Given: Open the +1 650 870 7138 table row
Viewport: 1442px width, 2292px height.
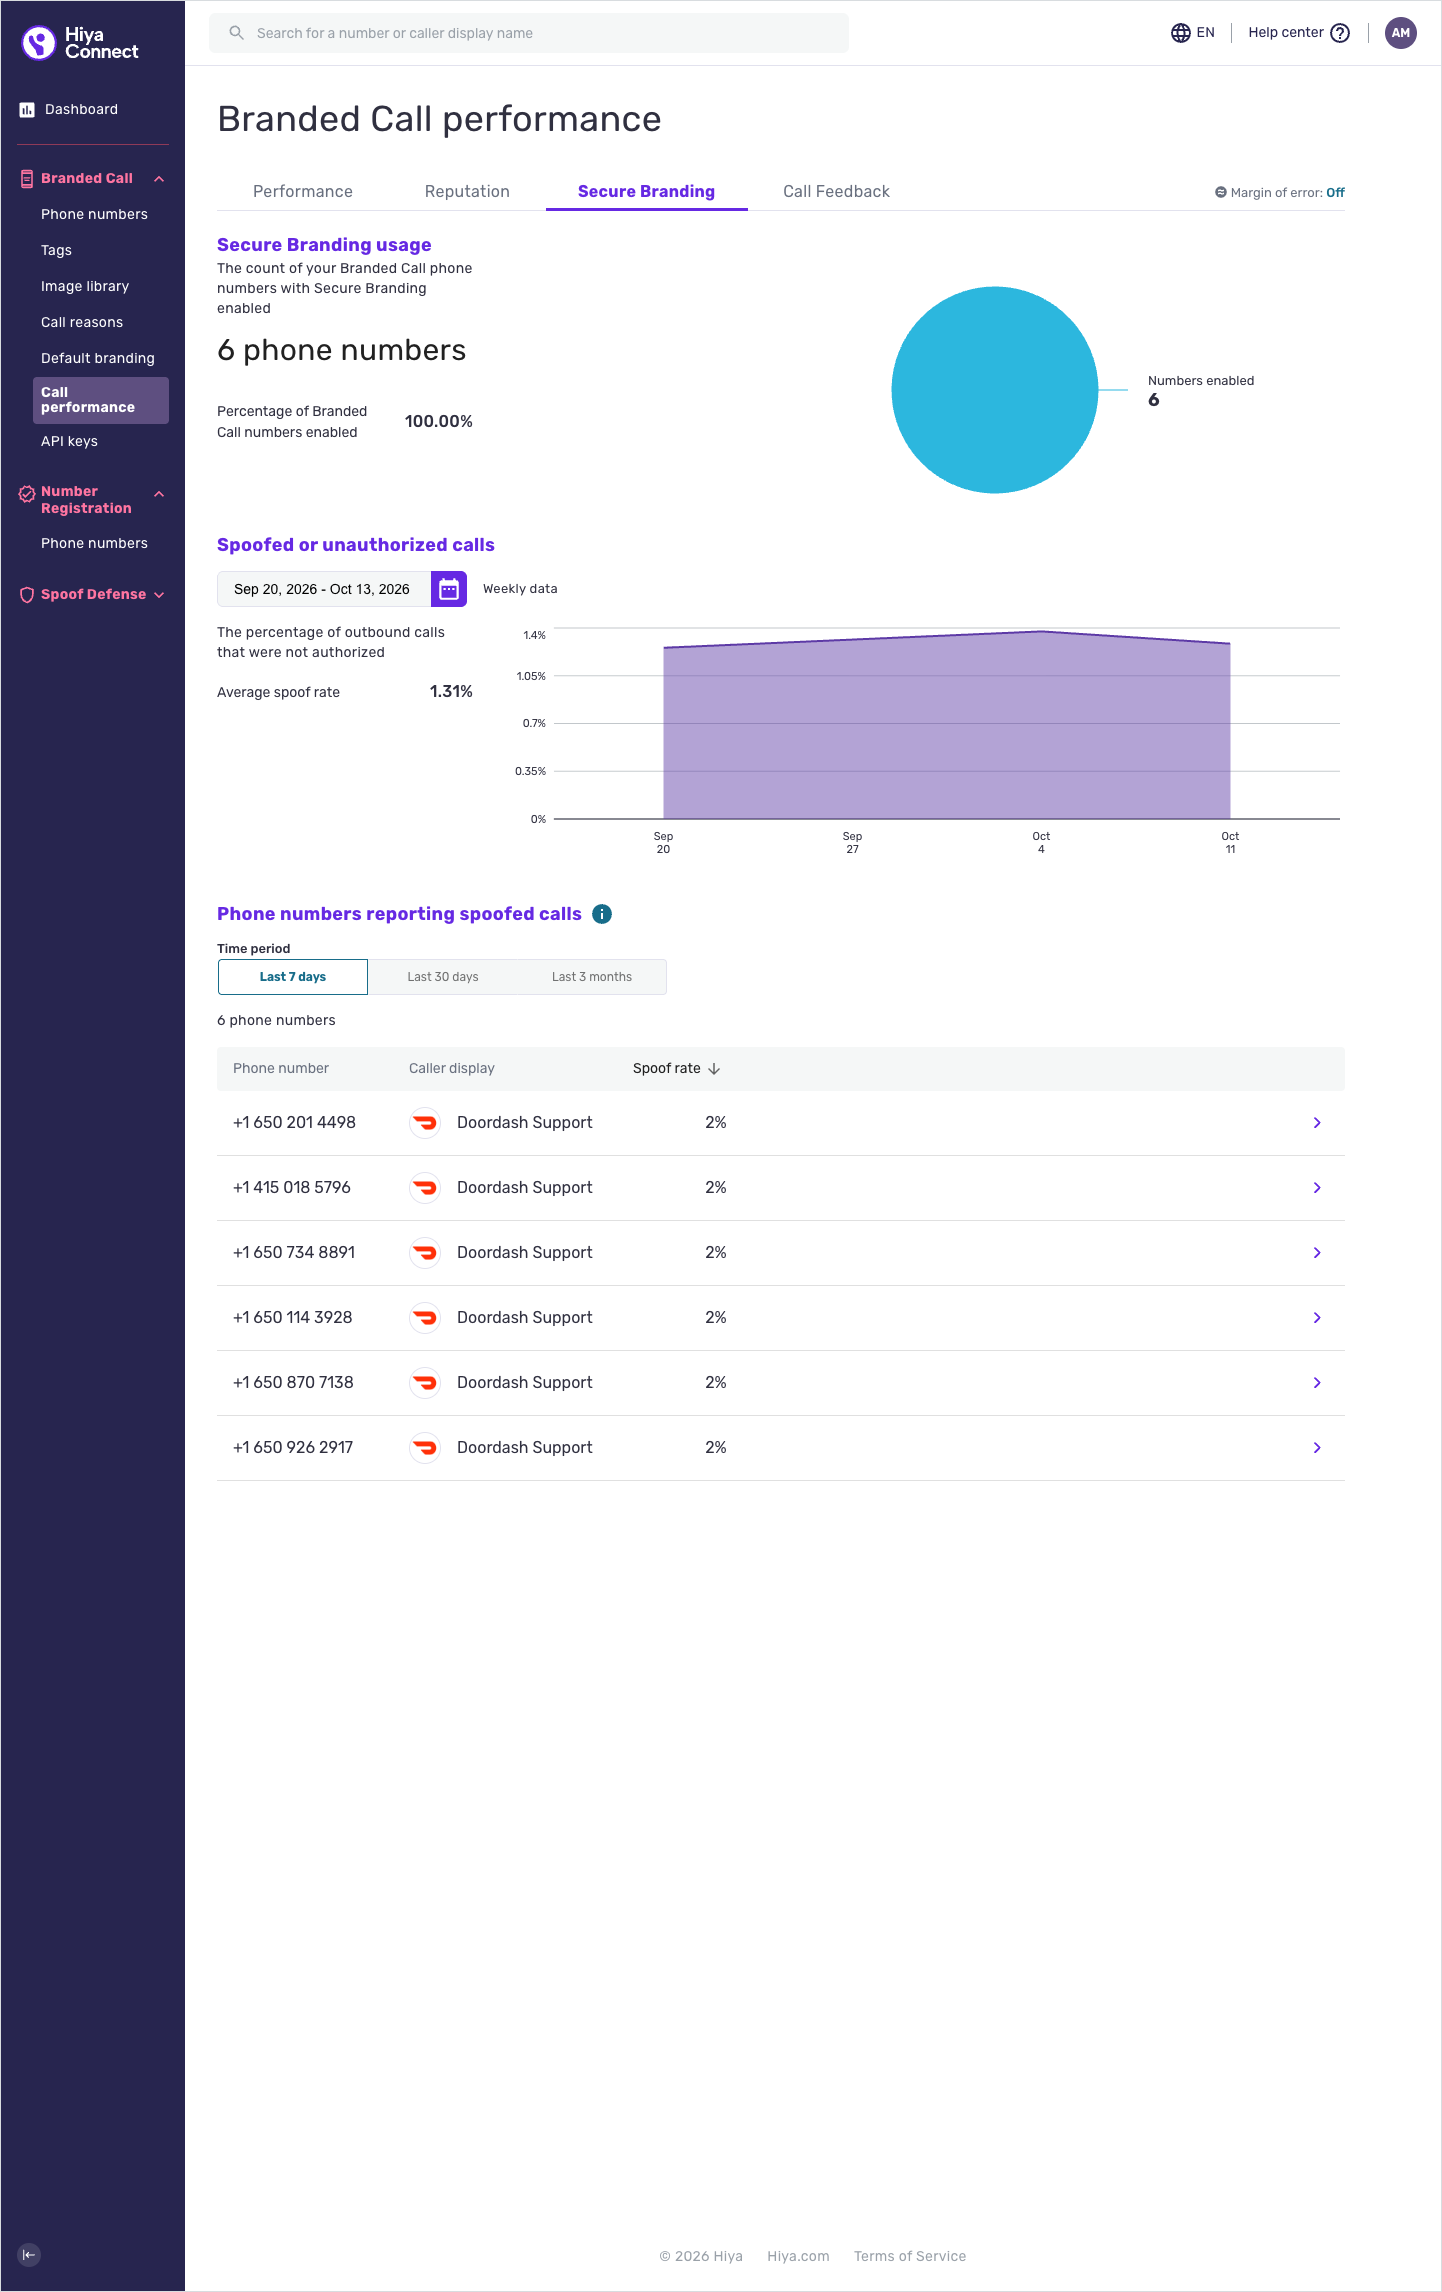Looking at the screenshot, I should coord(781,1383).
